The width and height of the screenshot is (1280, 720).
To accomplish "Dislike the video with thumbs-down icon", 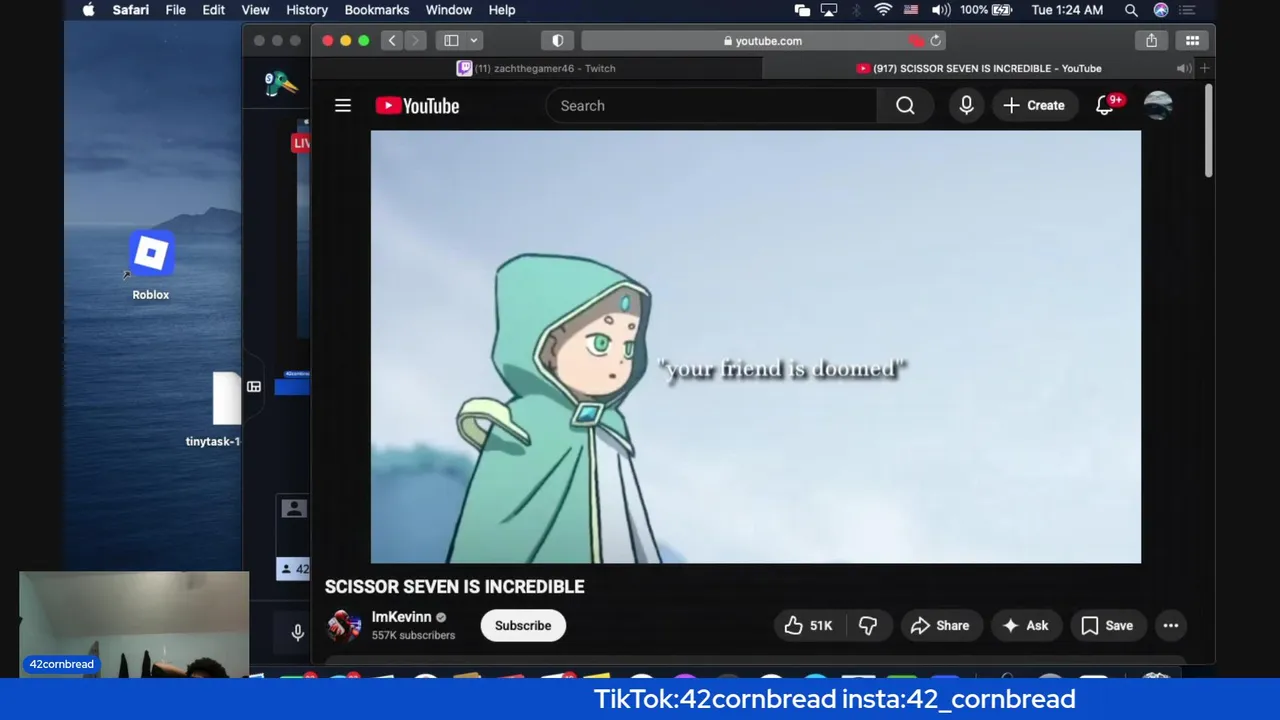I will pyautogui.click(x=868, y=625).
